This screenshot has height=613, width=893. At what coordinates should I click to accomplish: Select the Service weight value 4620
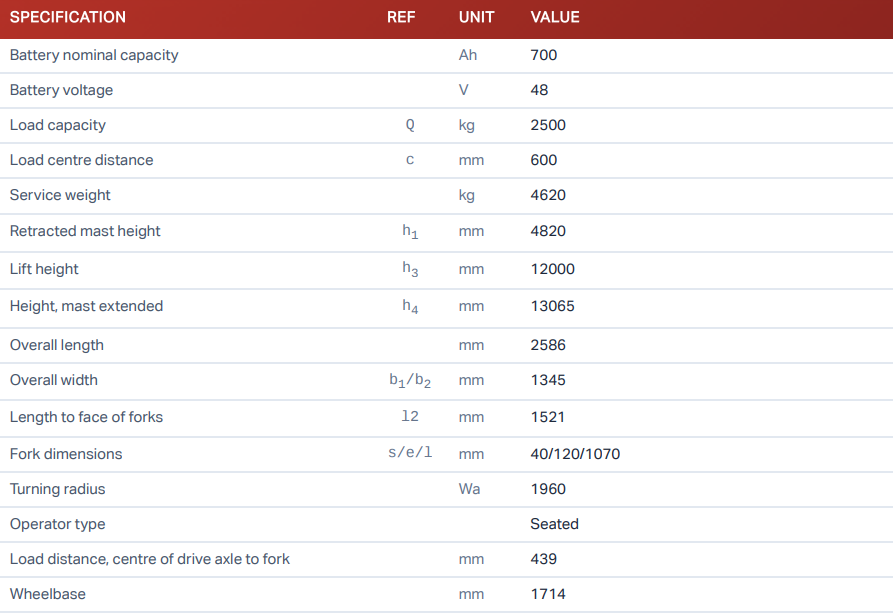(x=548, y=195)
